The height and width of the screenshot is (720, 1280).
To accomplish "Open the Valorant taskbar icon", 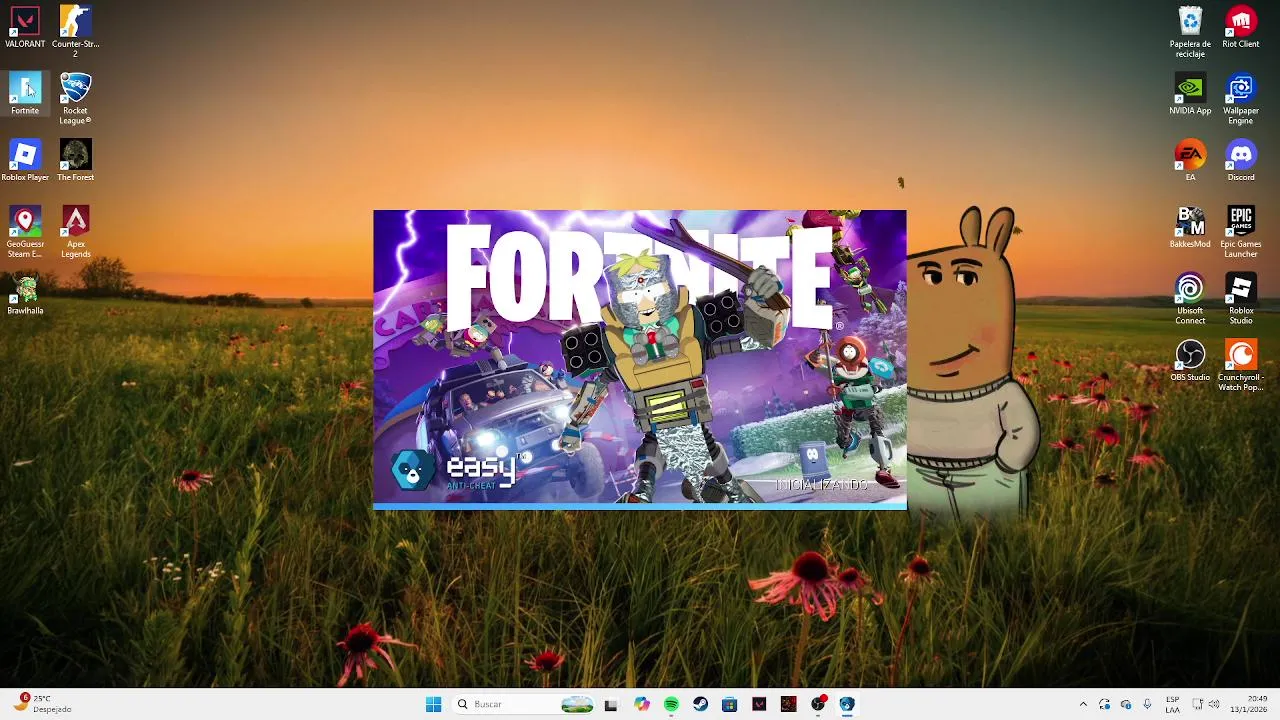I will tap(759, 704).
